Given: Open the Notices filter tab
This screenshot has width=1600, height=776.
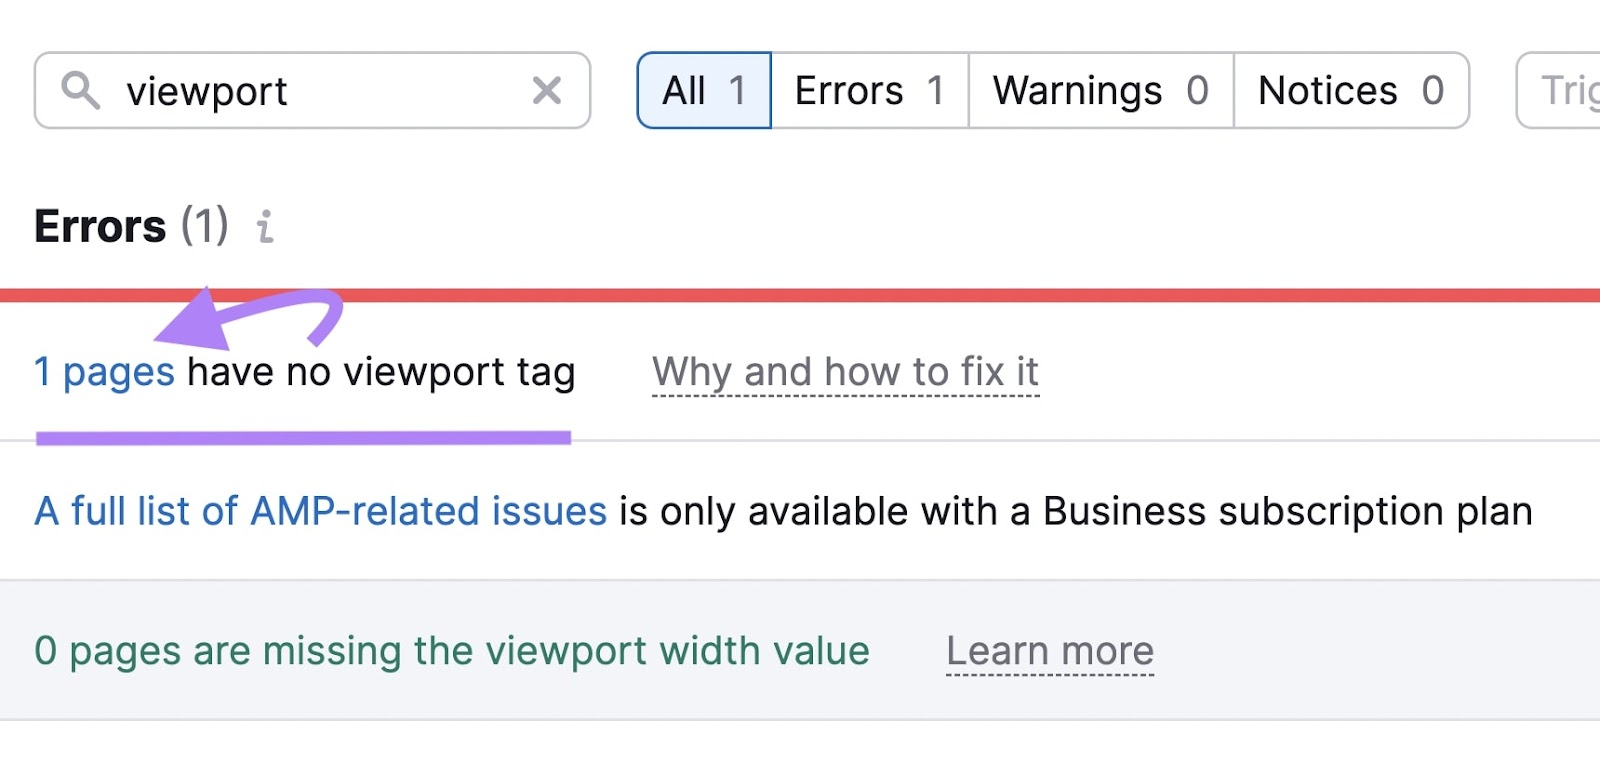Looking at the screenshot, I should (x=1351, y=91).
